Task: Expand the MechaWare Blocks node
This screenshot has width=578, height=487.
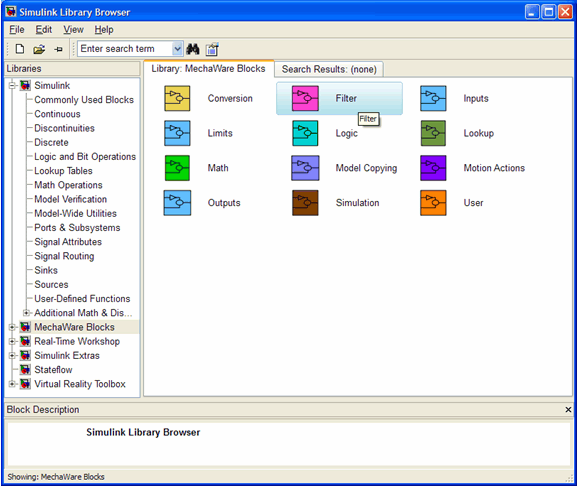Action: 12,327
